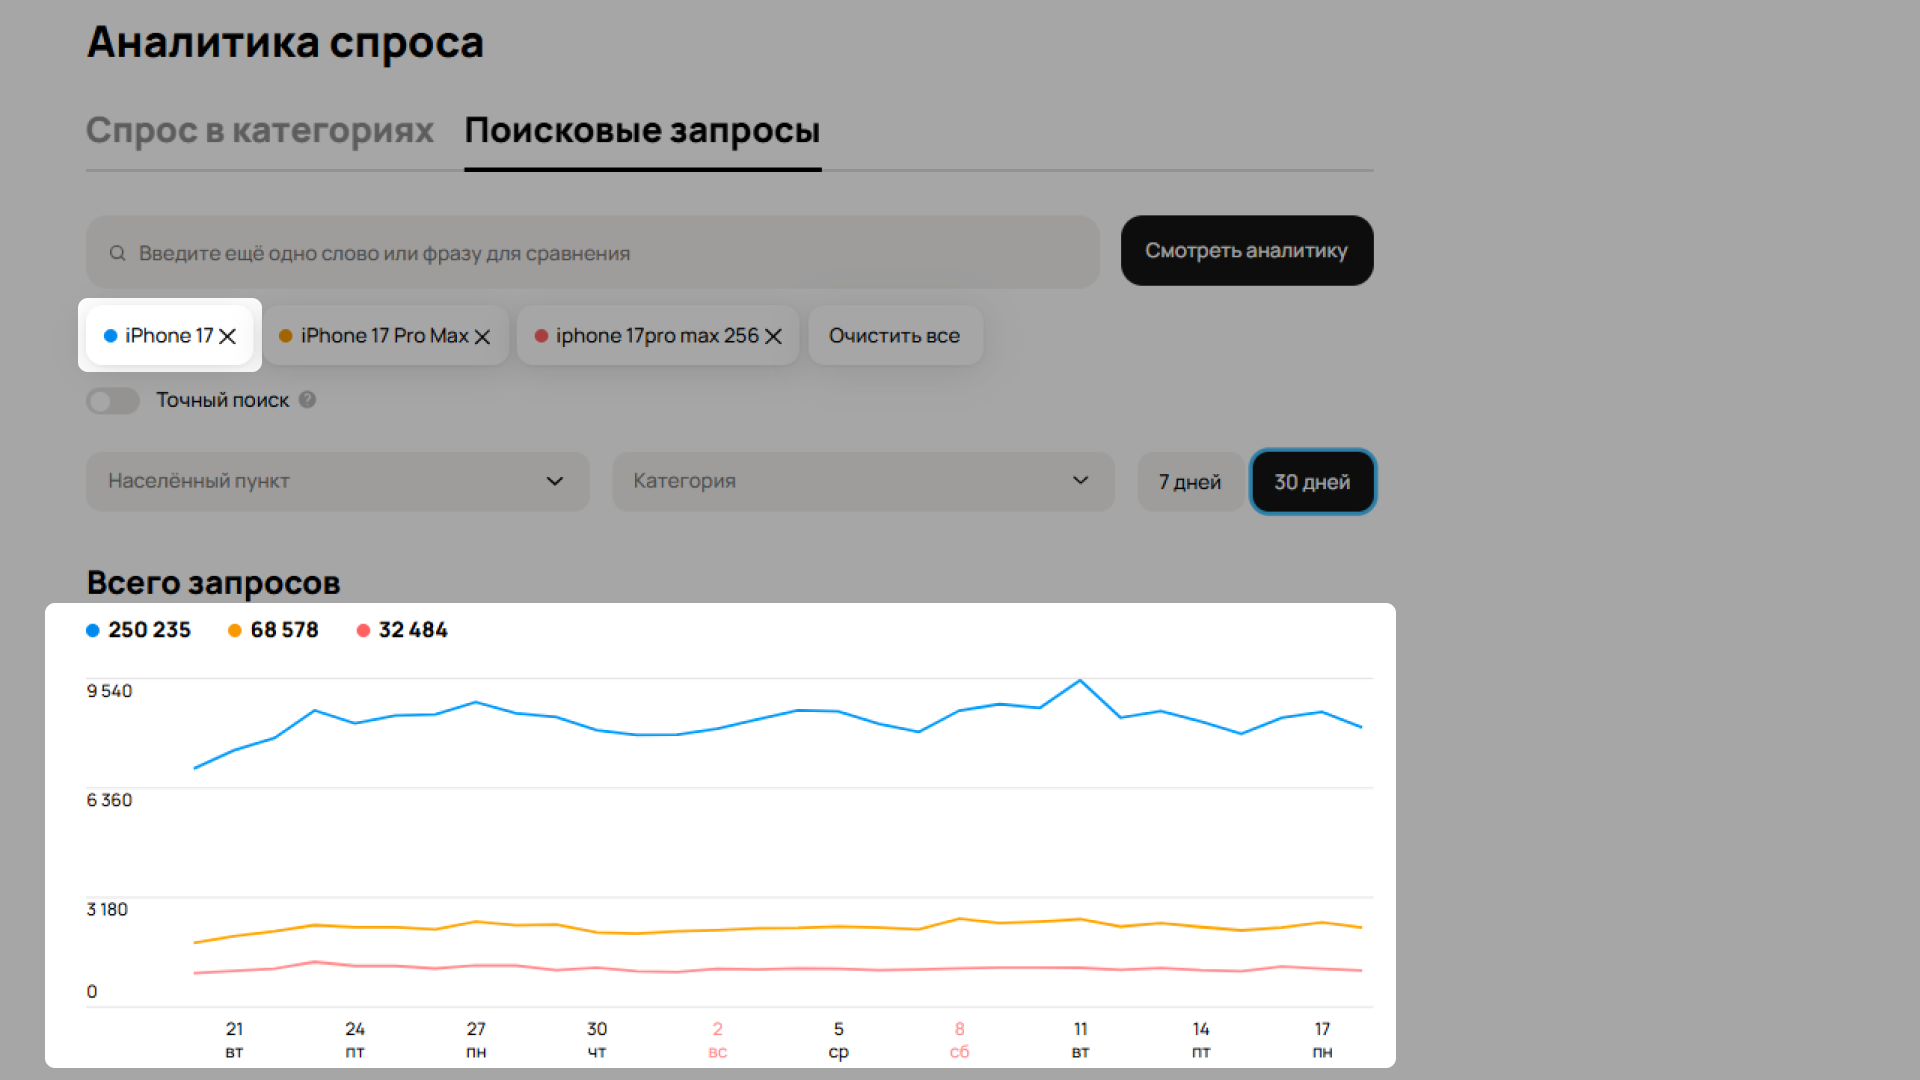Image resolution: width=1920 pixels, height=1080 pixels.
Task: Click the 3 180 axis label
Action: click(107, 909)
